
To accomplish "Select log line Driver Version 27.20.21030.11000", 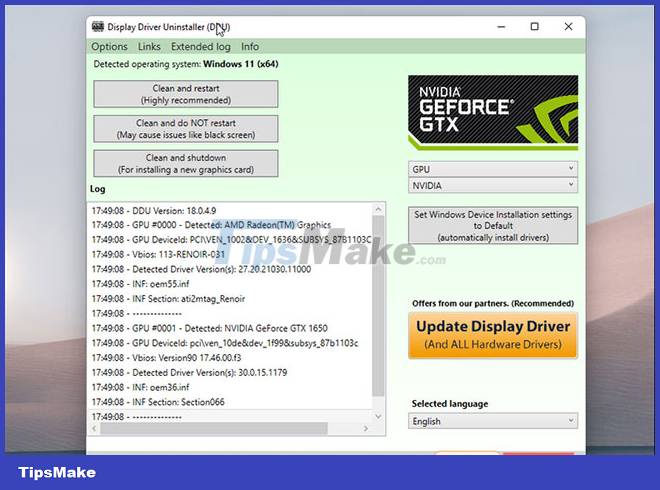I will (201, 269).
